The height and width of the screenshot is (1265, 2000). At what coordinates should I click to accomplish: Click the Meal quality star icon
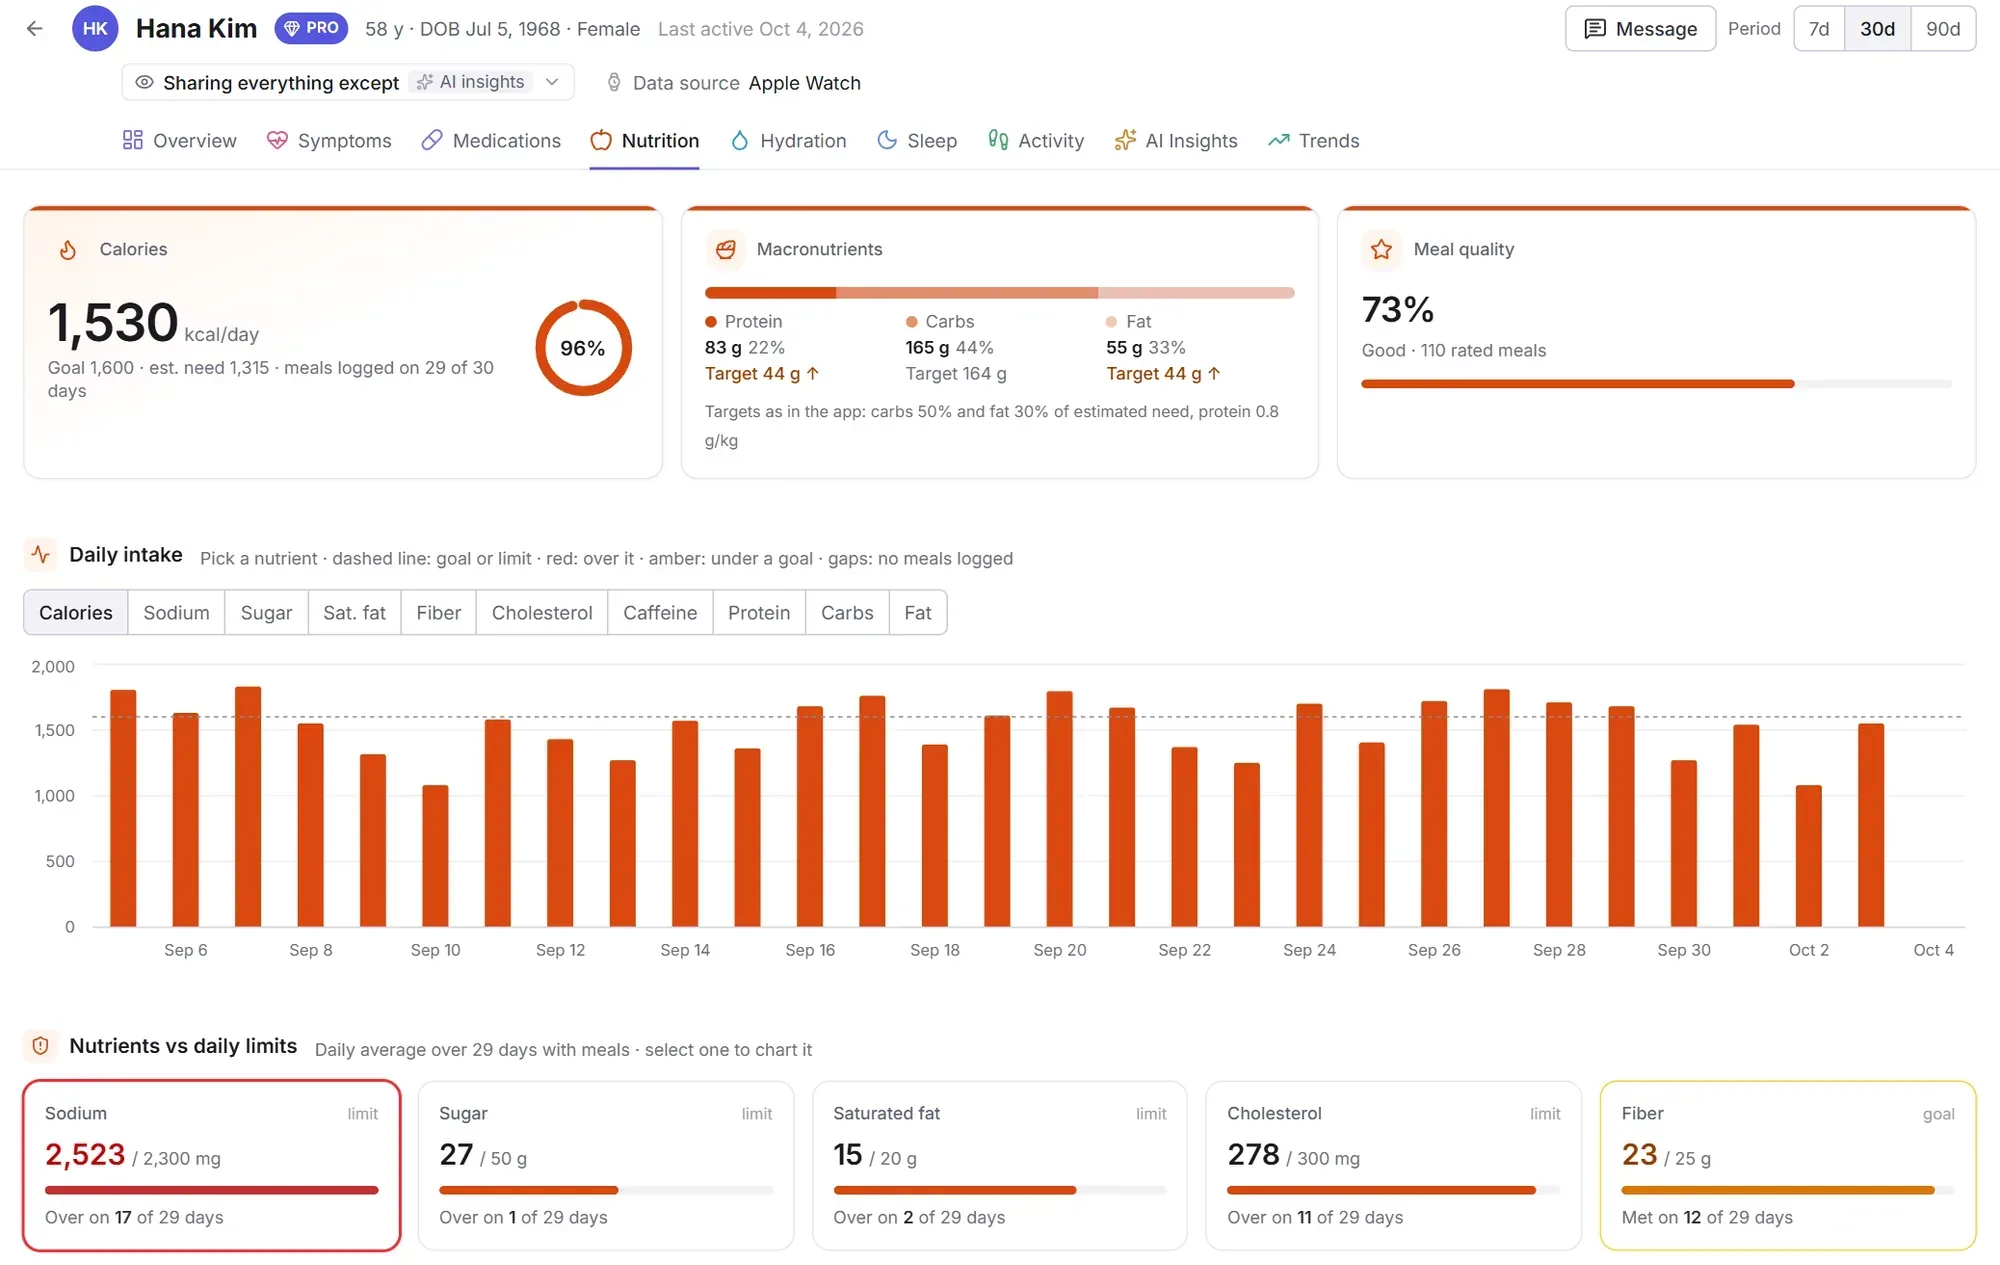tap(1382, 249)
